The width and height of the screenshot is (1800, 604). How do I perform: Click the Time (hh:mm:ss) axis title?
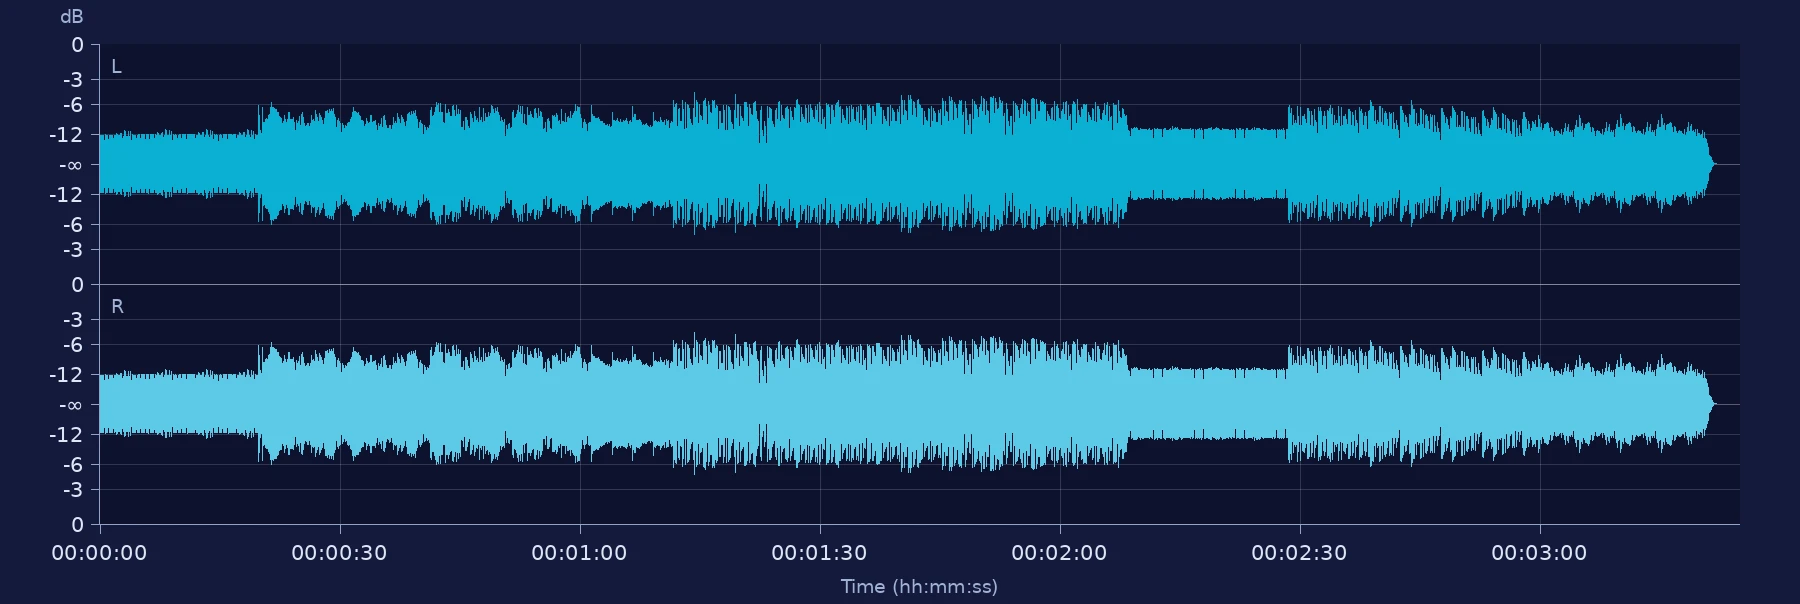(919, 586)
